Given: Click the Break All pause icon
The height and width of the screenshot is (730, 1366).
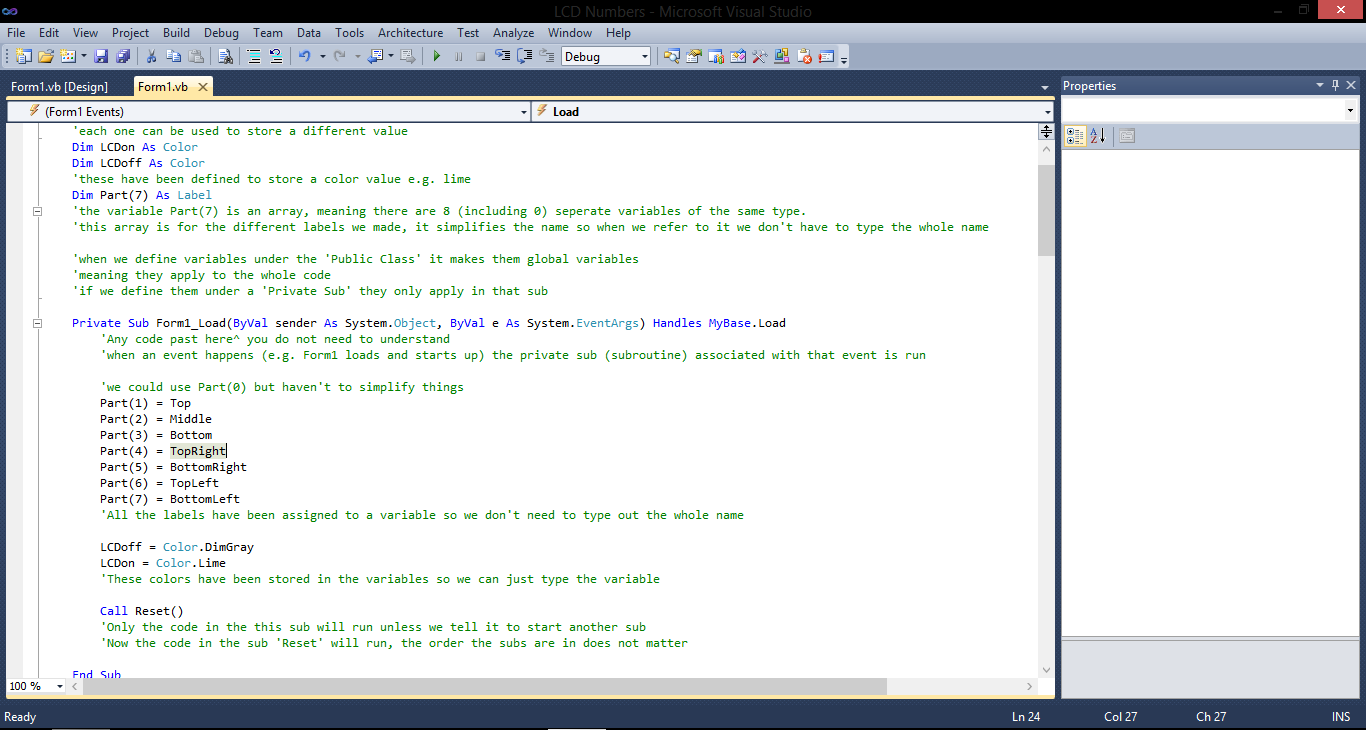Looking at the screenshot, I should click(458, 56).
